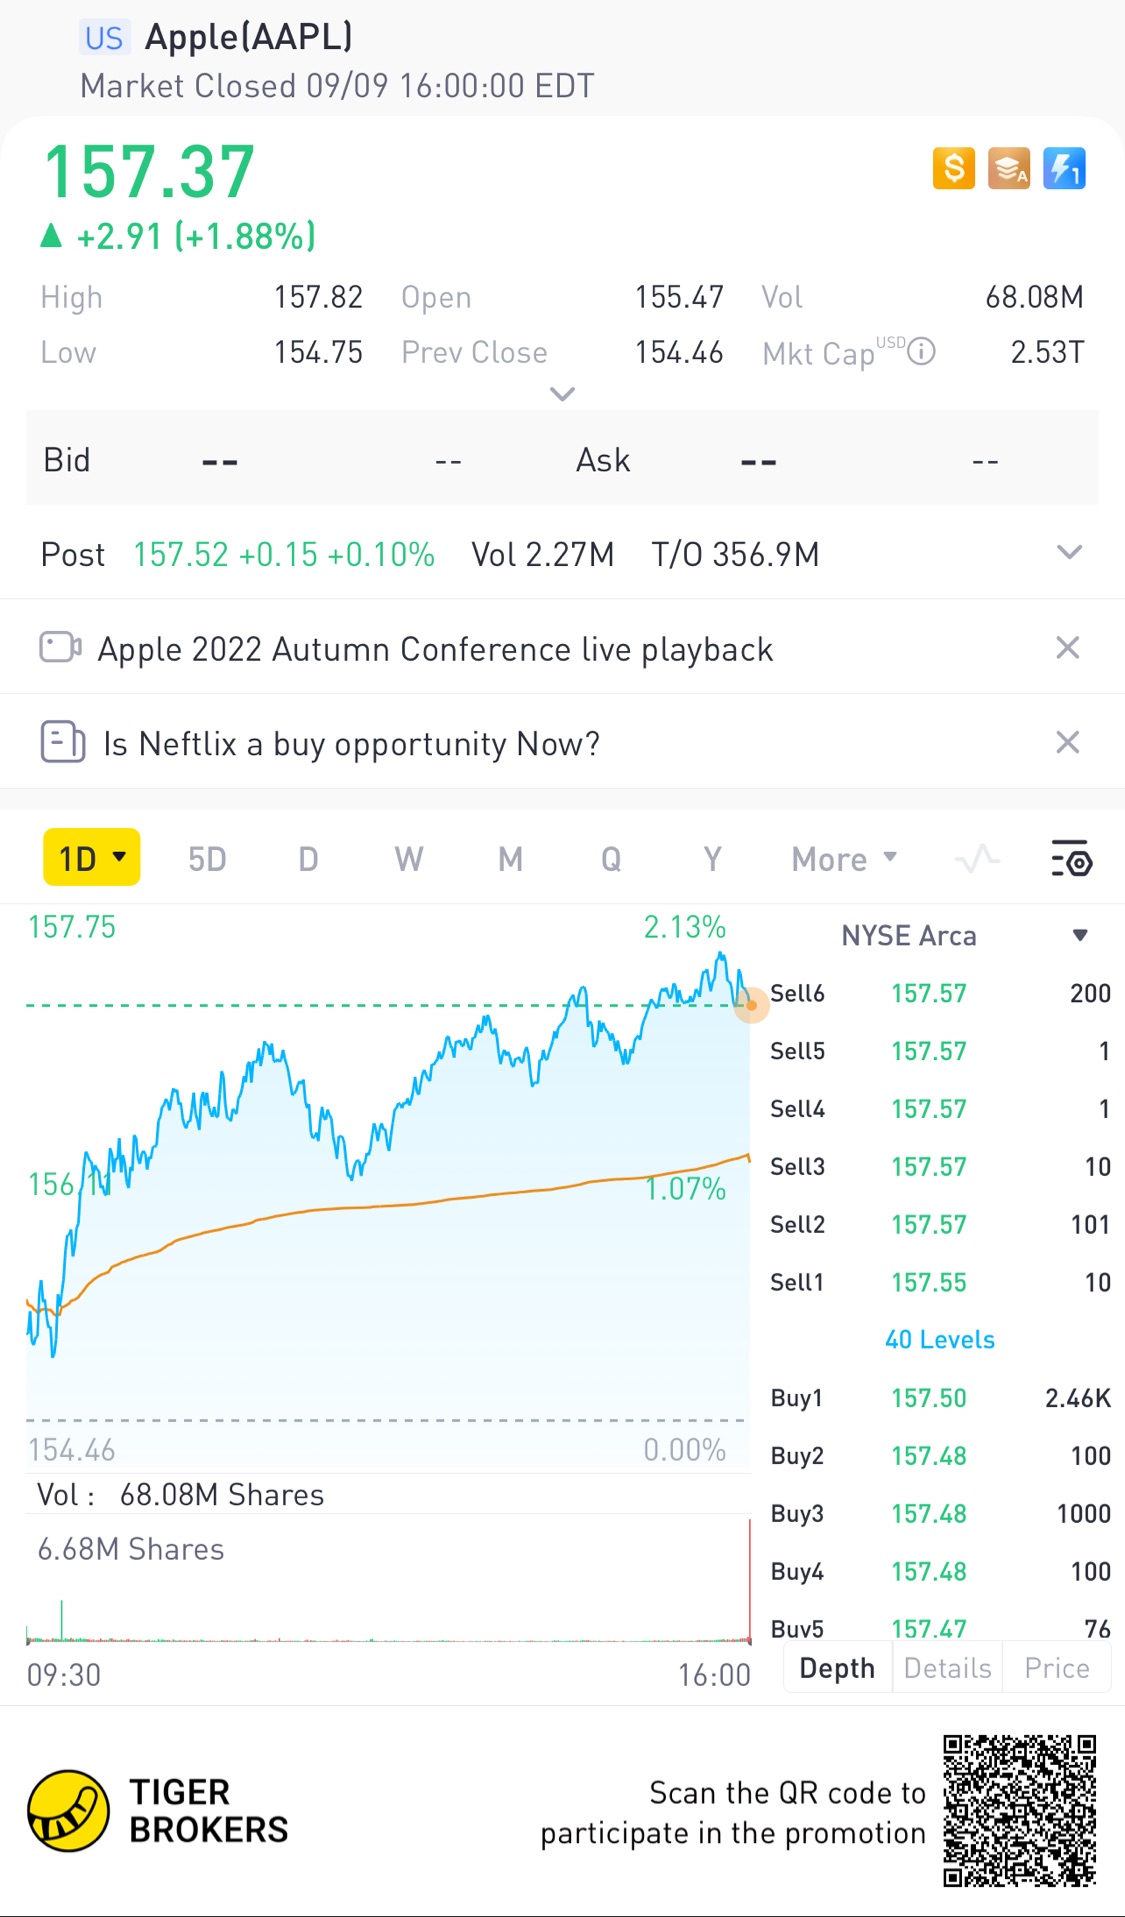Expand more quote details chevron
The image size is (1125, 1917).
562,394
